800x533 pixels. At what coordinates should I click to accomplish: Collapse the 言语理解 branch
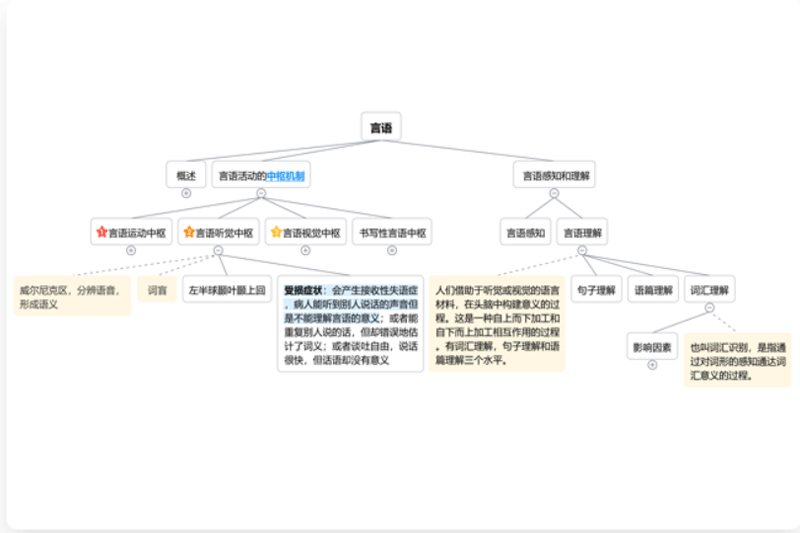click(582, 250)
